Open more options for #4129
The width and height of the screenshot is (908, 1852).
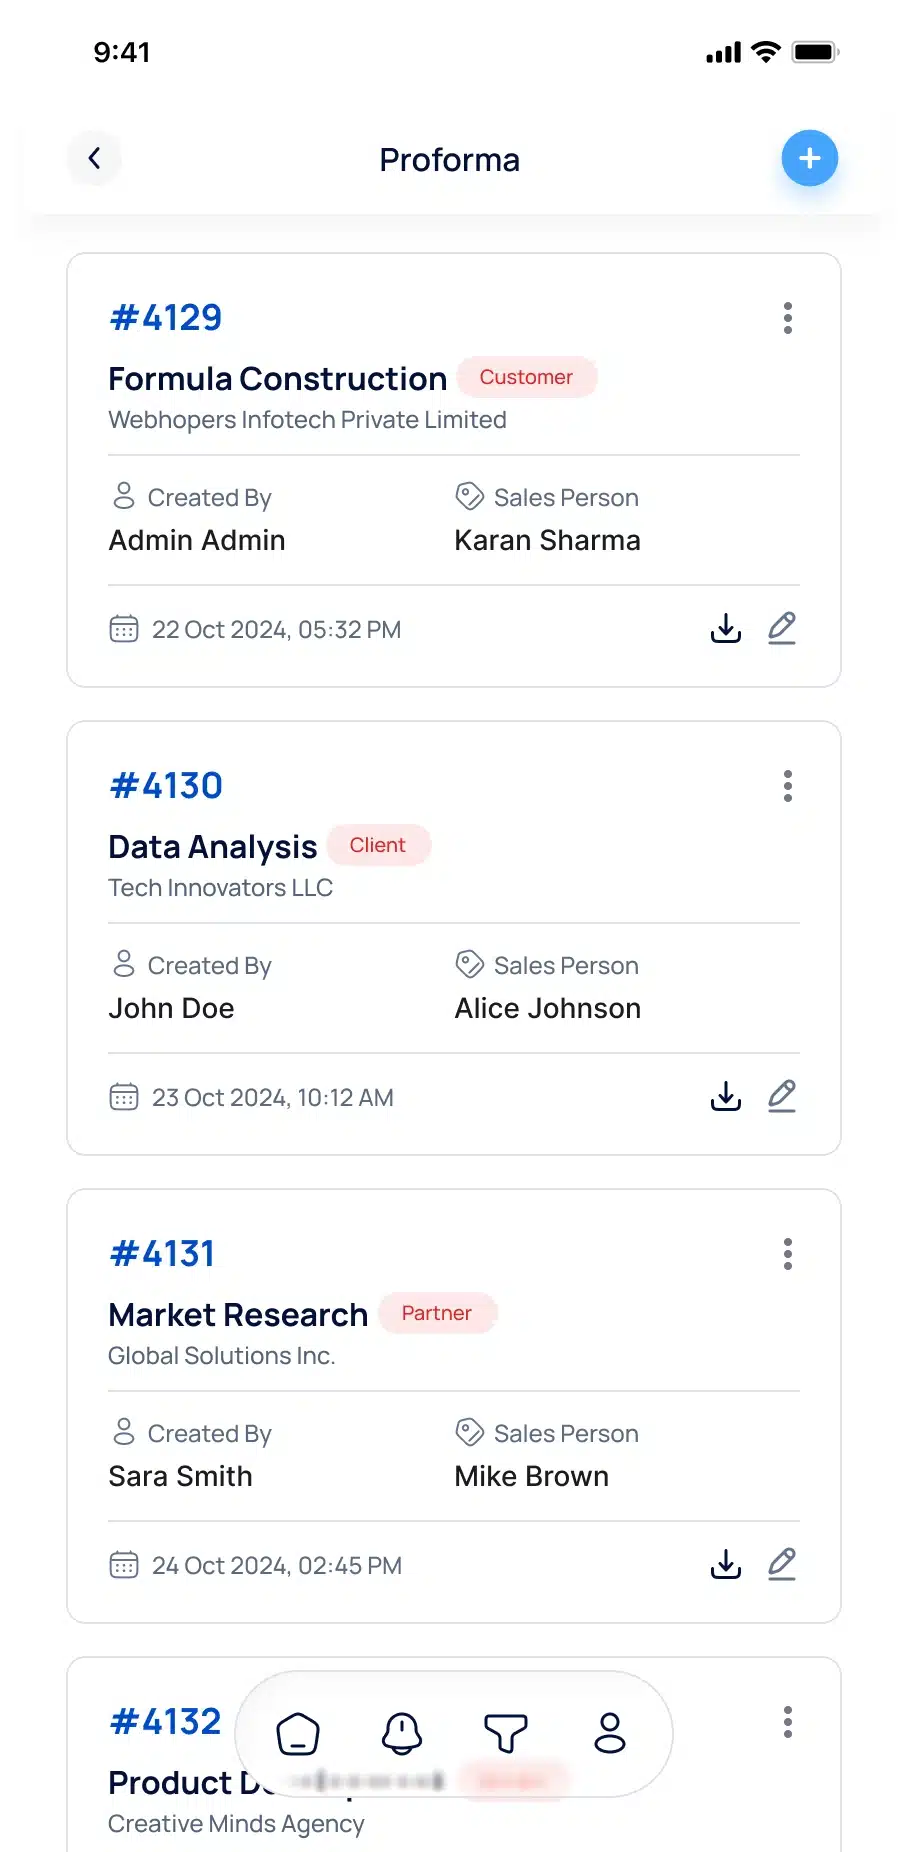pos(788,318)
